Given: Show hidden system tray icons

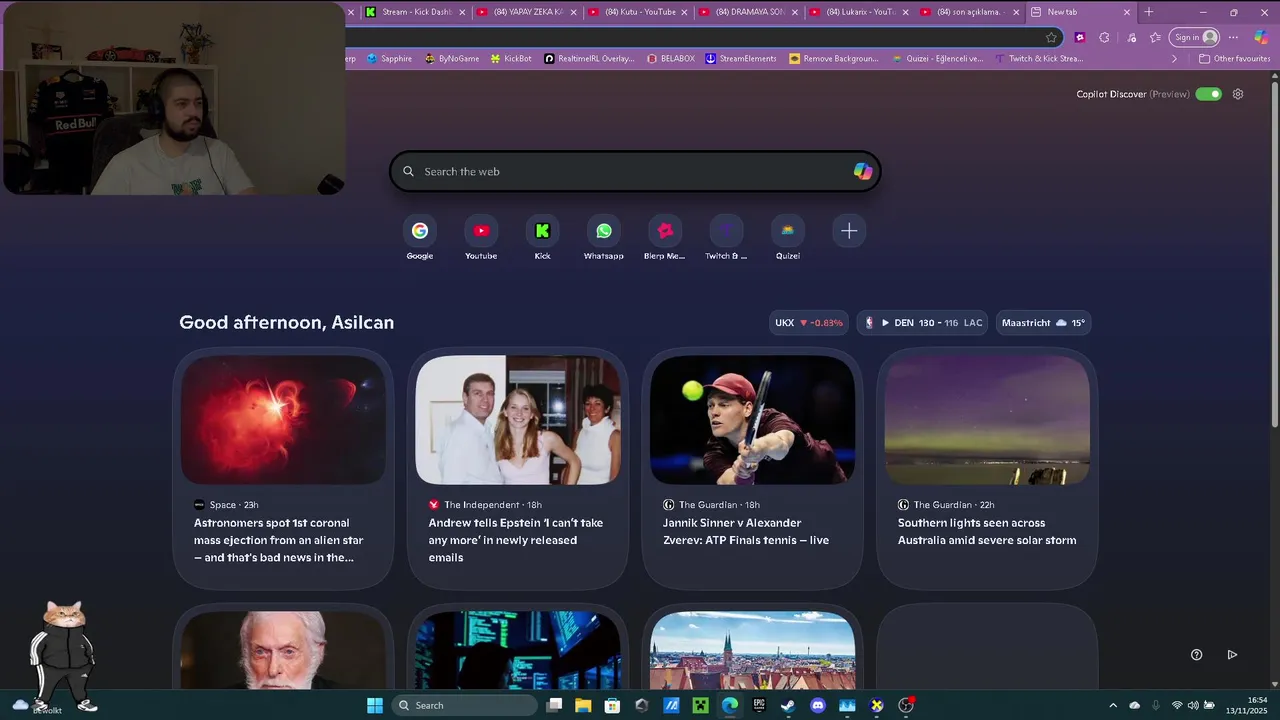Looking at the screenshot, I should click(1113, 705).
